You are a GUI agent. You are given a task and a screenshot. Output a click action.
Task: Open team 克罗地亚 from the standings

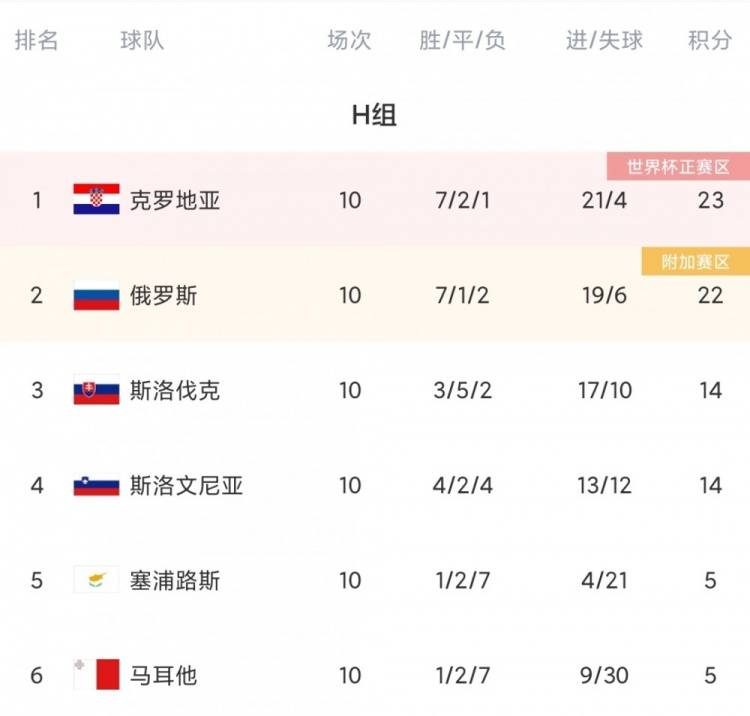(x=174, y=200)
